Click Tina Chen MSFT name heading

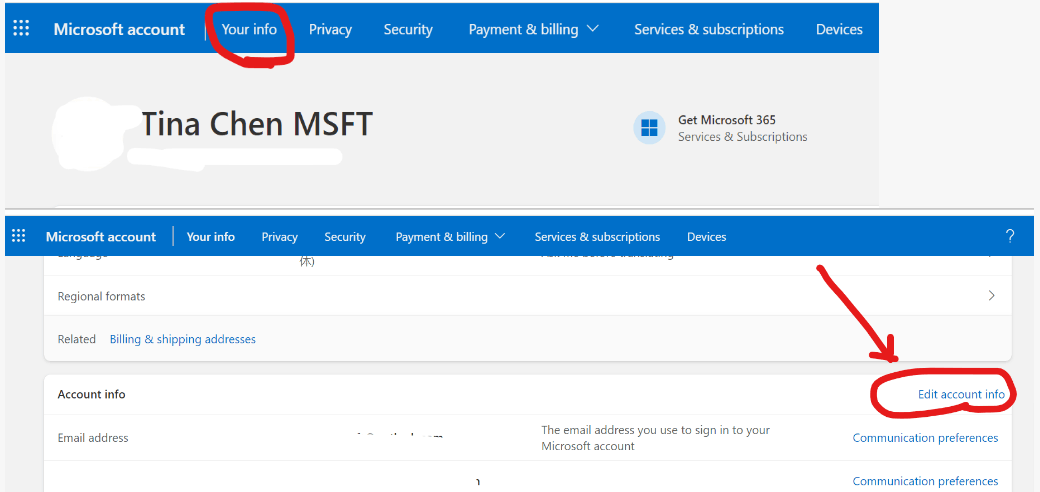click(x=257, y=124)
